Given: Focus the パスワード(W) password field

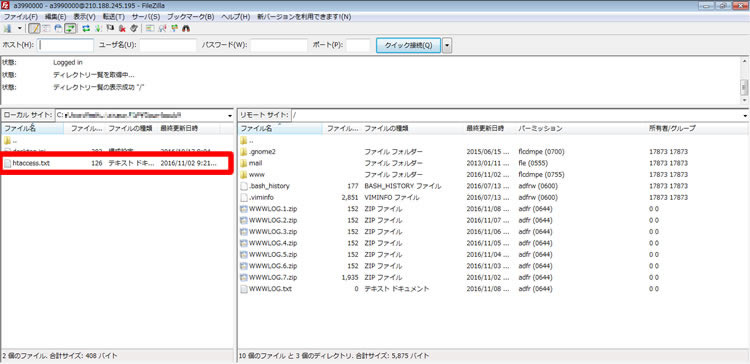Looking at the screenshot, I should coord(279,45).
